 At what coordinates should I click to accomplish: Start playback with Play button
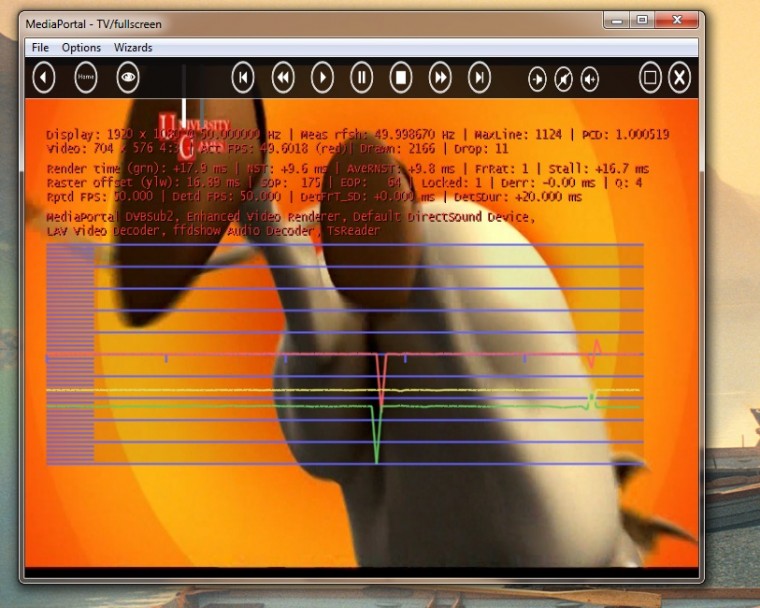(x=322, y=78)
